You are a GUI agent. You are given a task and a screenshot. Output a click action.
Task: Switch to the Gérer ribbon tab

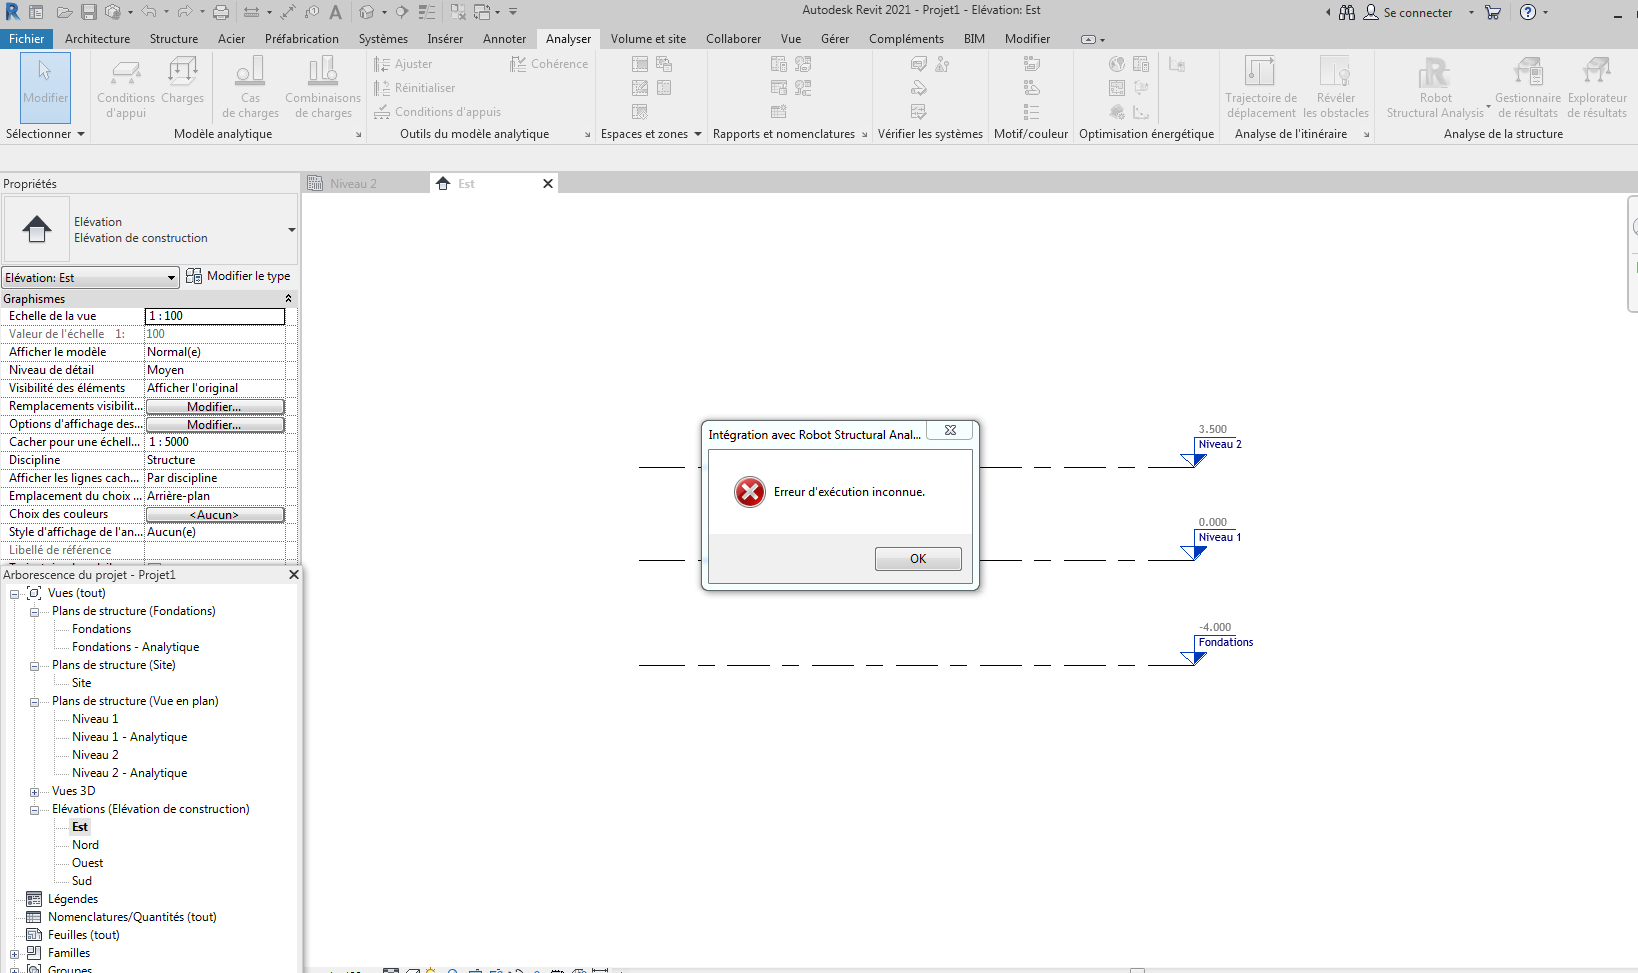coord(835,39)
